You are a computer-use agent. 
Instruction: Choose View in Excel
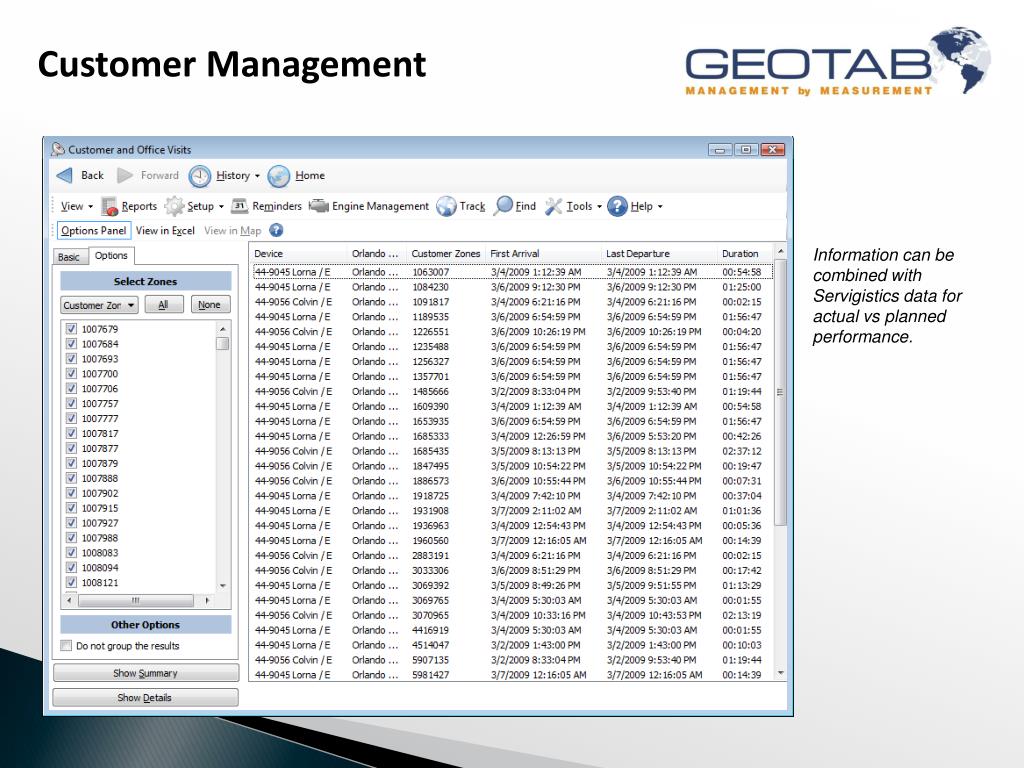165,231
